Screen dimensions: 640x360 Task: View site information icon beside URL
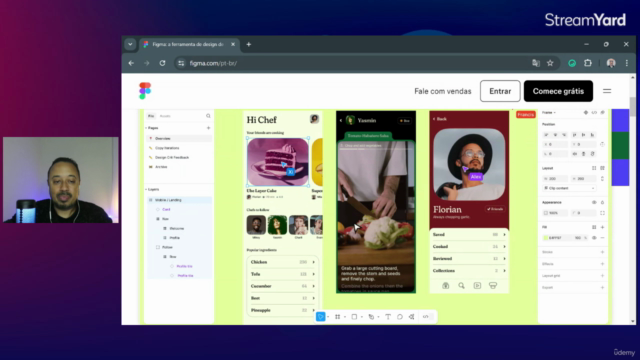[181, 63]
